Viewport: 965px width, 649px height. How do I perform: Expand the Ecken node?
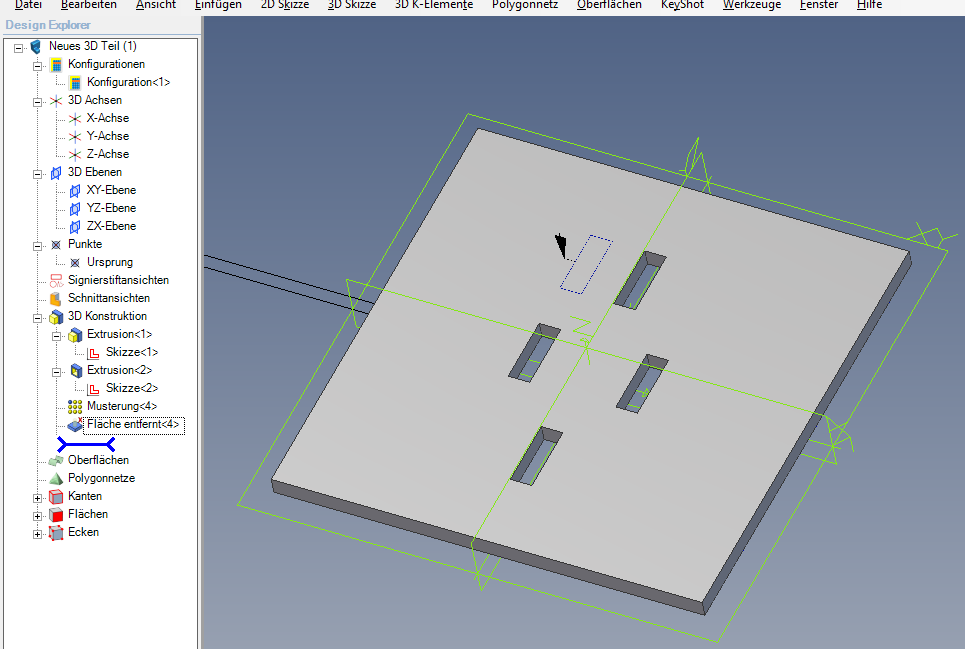(x=38, y=533)
